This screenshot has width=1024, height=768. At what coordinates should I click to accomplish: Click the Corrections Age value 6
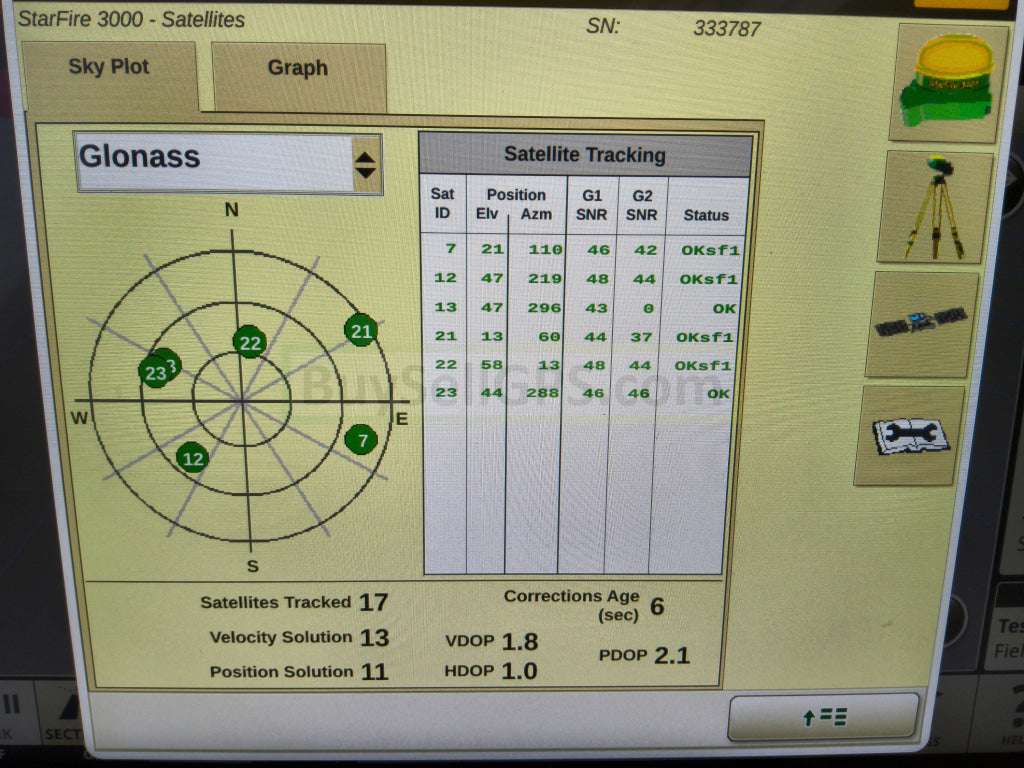(657, 606)
